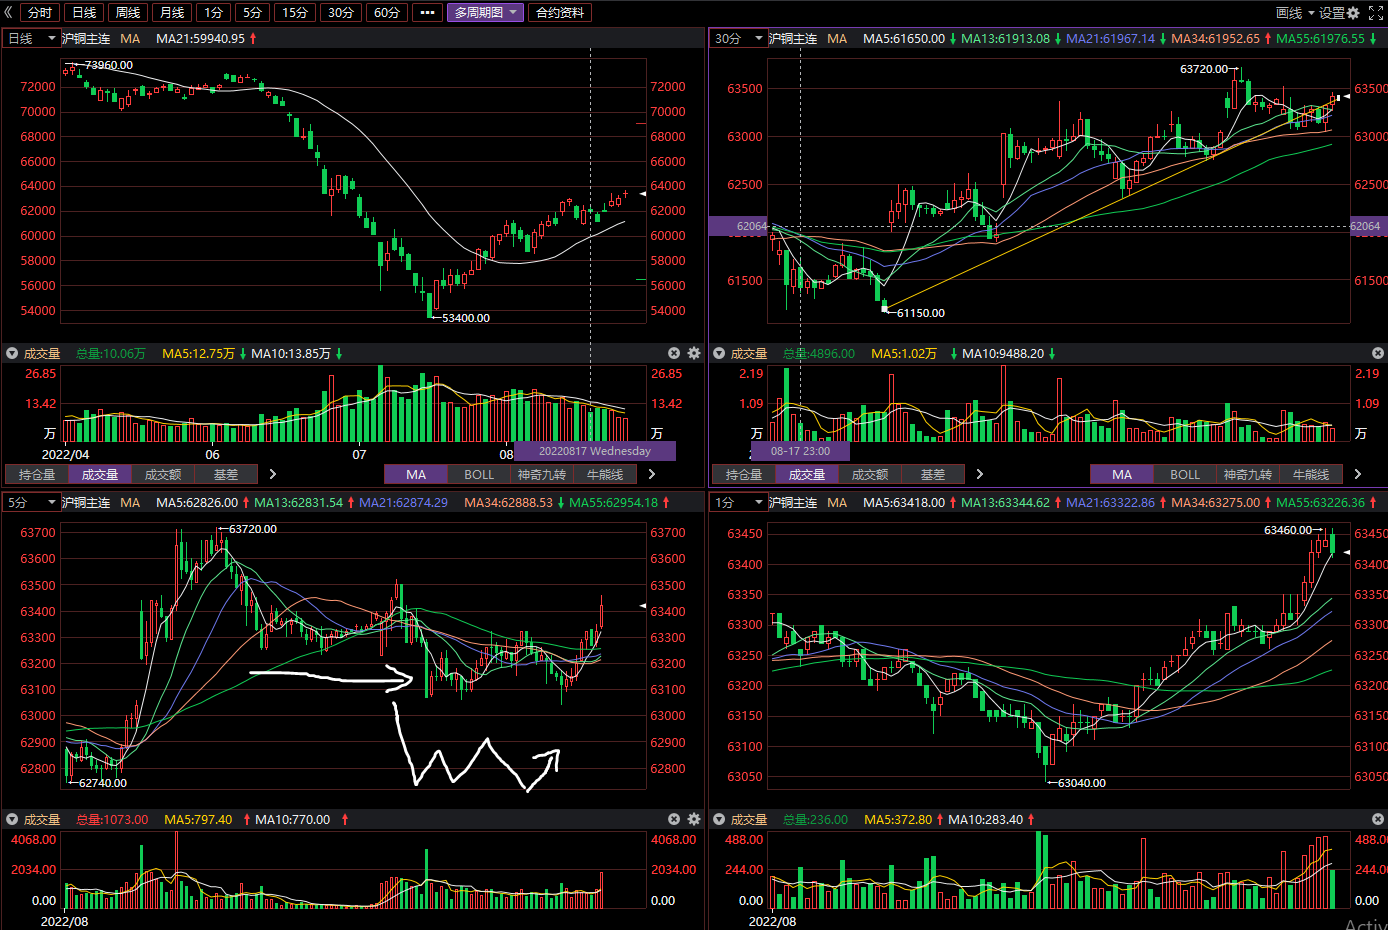
Task: Select the MA indicator tab in the 30分 panel
Action: (1122, 474)
